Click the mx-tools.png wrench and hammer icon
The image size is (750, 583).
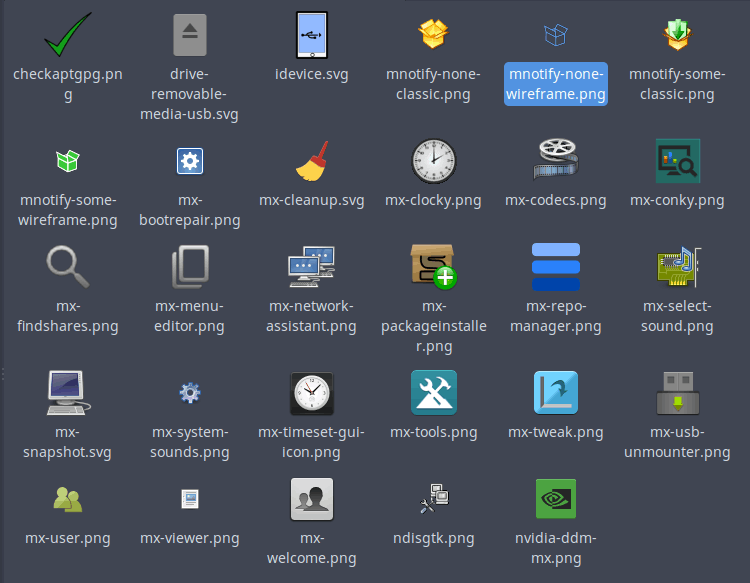coord(434,393)
